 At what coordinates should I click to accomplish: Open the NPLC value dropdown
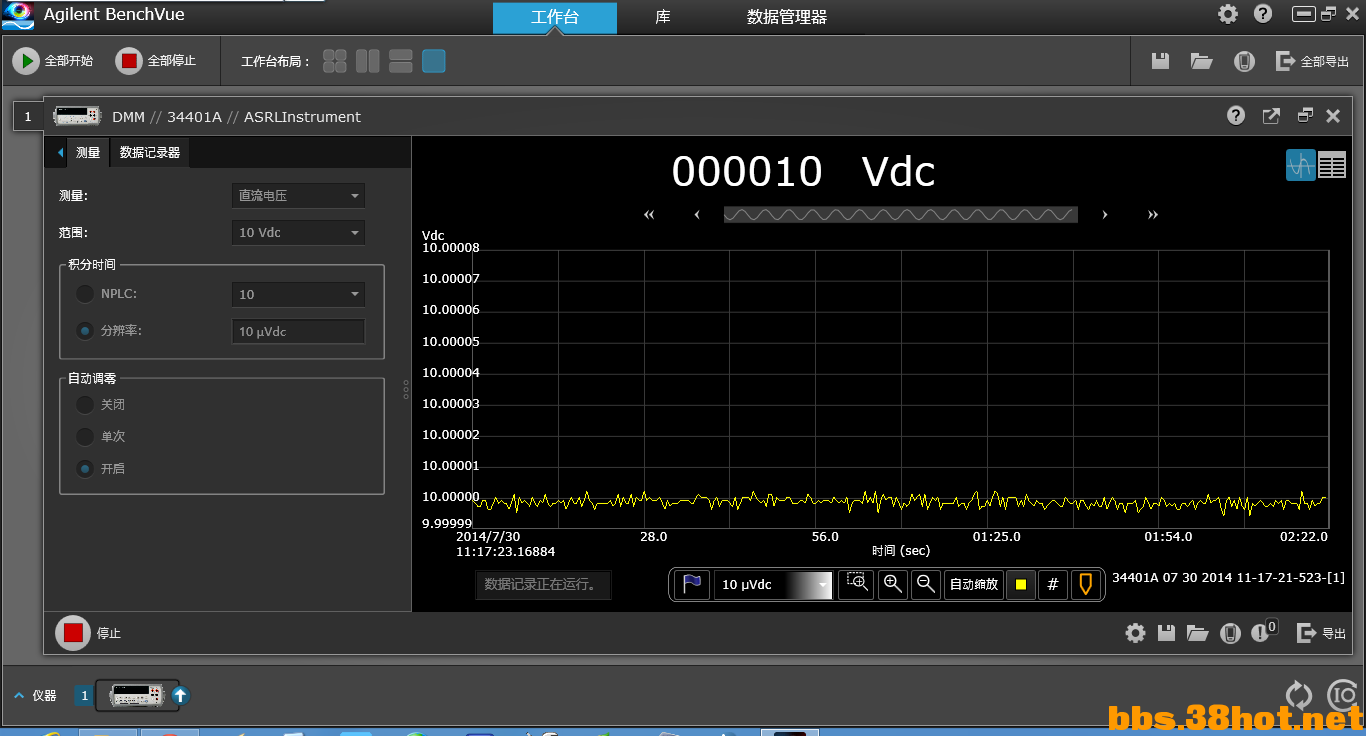[298, 294]
